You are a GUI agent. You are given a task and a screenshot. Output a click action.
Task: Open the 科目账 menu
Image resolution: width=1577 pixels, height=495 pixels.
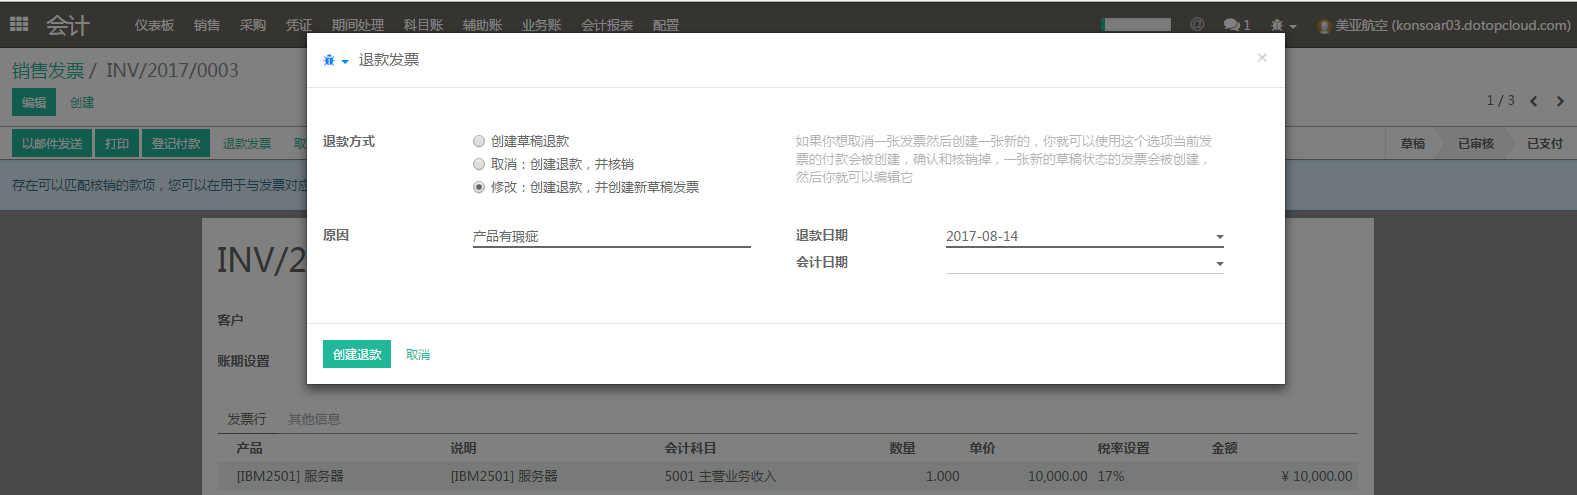click(423, 25)
